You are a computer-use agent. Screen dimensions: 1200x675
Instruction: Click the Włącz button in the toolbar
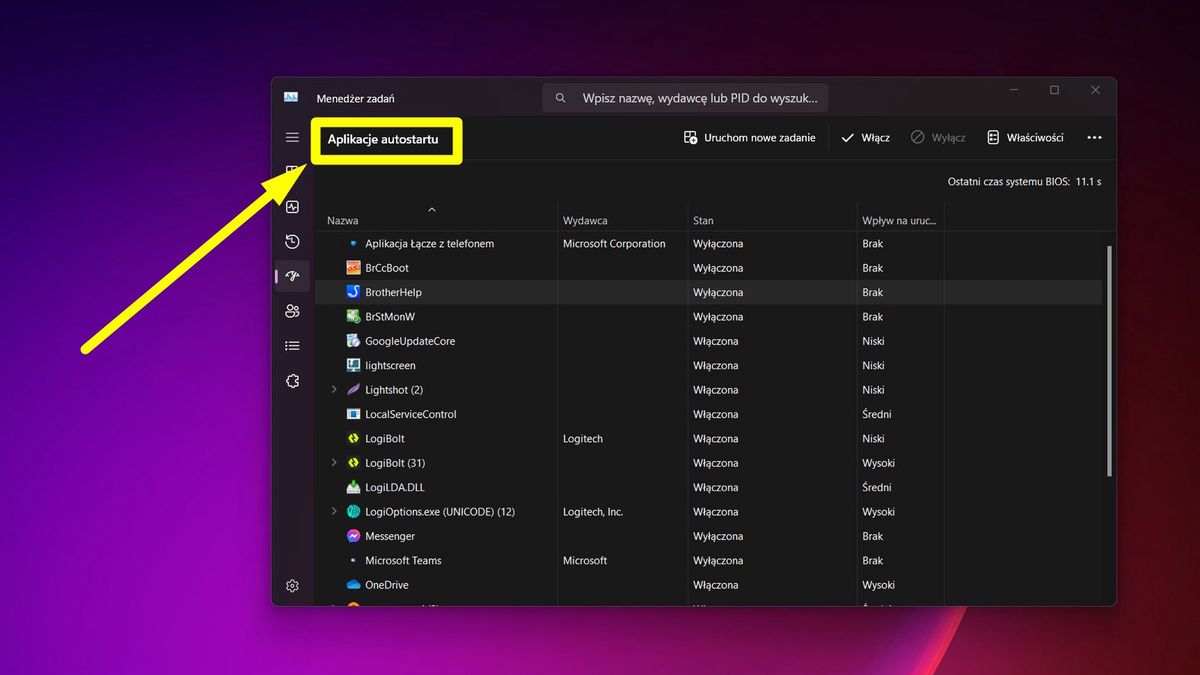coord(864,137)
